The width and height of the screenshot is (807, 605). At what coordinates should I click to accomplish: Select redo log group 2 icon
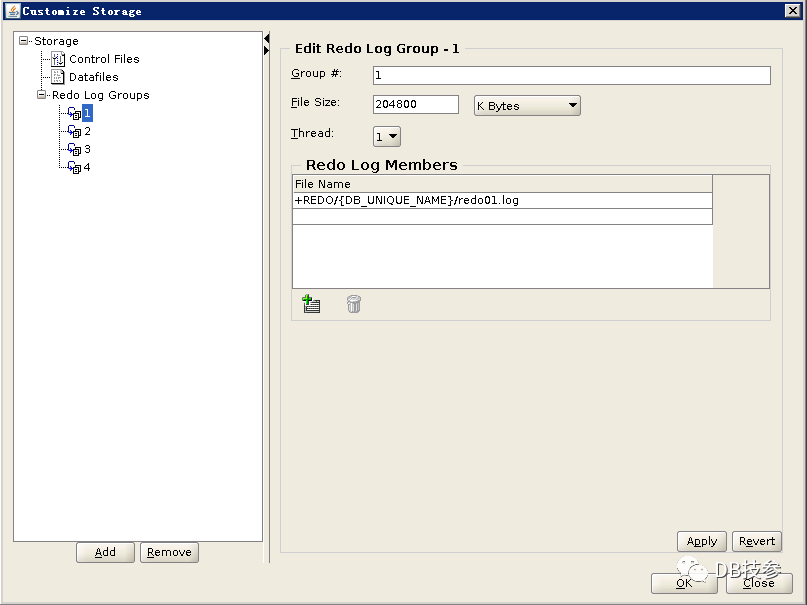[x=74, y=132]
